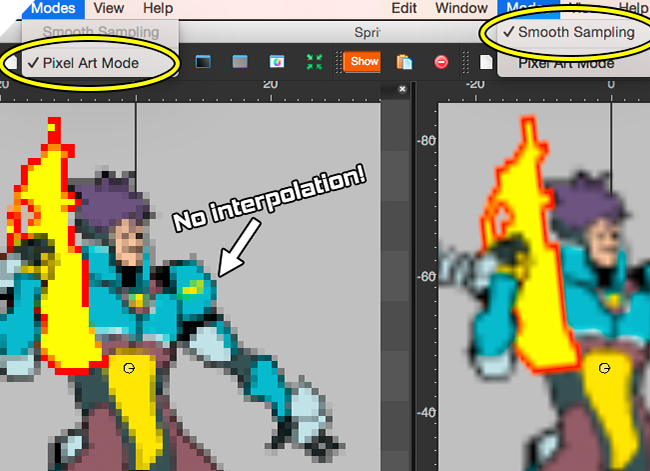Close the panel with the x button
Viewport: 650px width, 471px height.
[402, 89]
